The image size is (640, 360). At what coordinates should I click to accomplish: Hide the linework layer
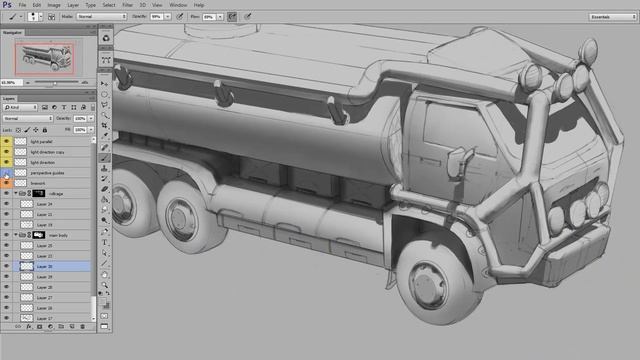pos(6,183)
